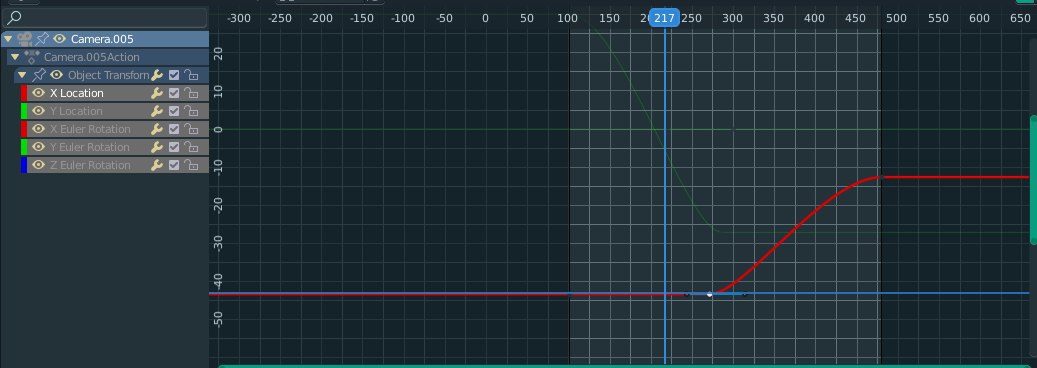Viewport: 1037px width, 368px height.
Task: Click the current frame 217 marker
Action: (664, 19)
